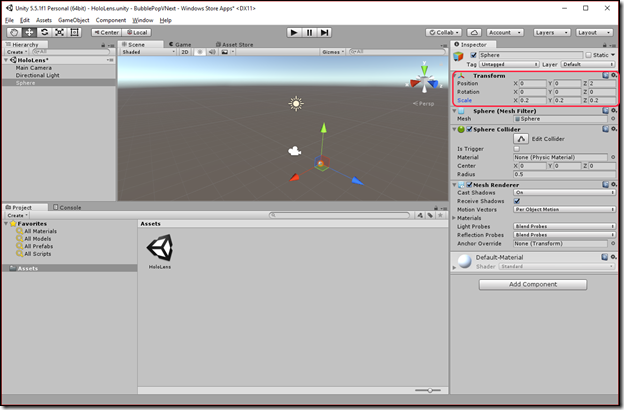Toggle pivot Center button
Viewport: 624px width, 410px height.
106,33
